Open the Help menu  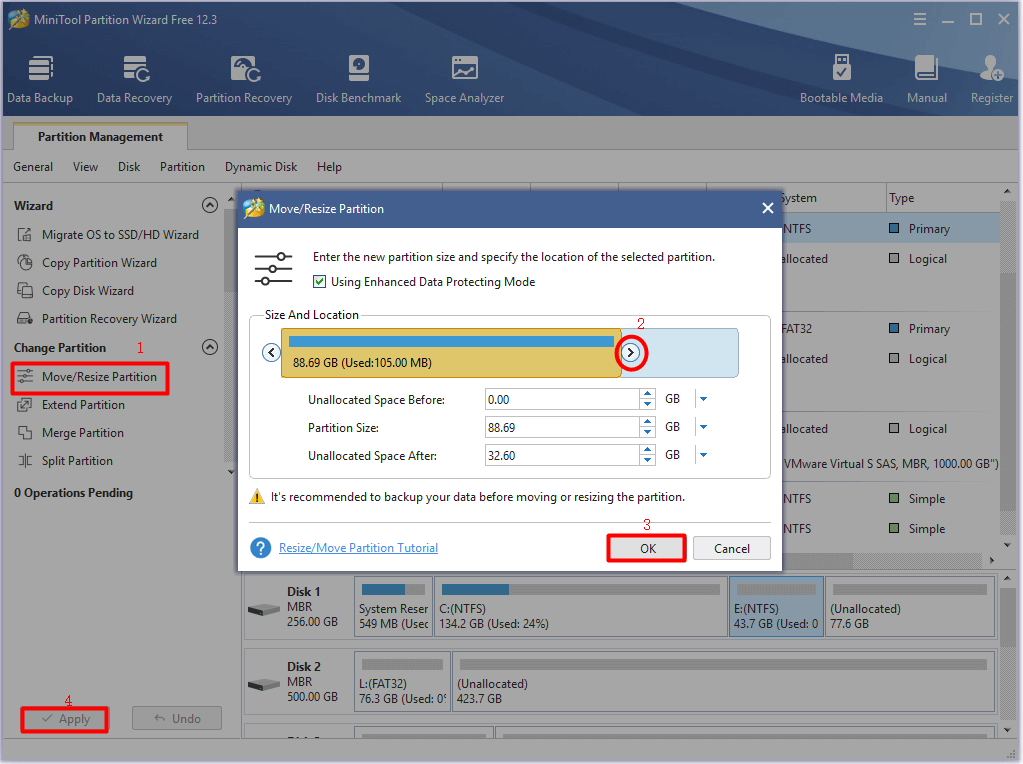click(329, 167)
